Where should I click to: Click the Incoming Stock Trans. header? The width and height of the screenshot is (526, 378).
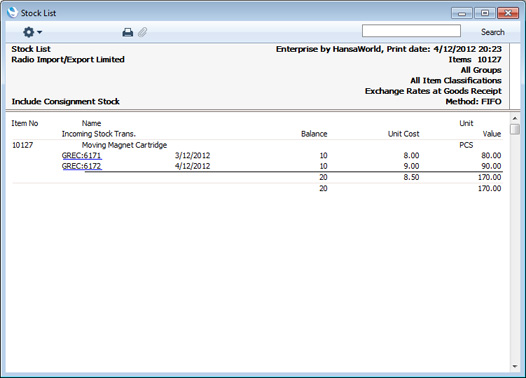(x=99, y=134)
